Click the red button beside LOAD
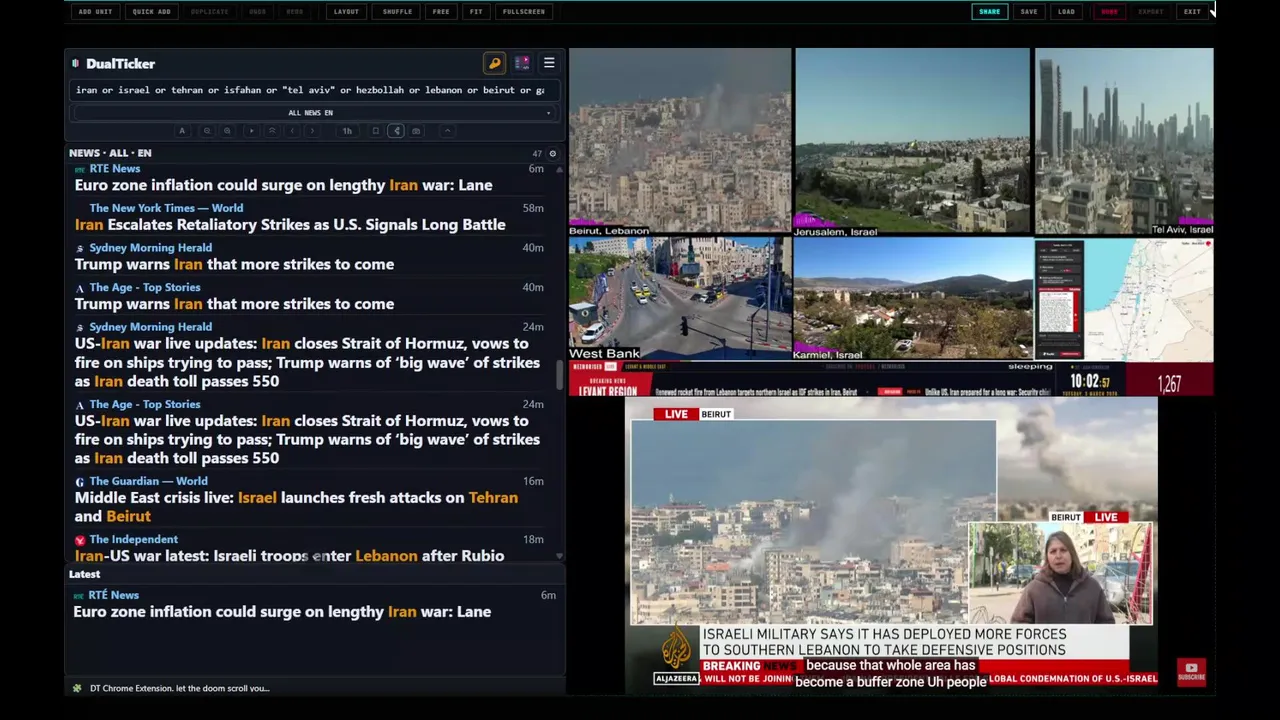1280x720 pixels. [1109, 12]
